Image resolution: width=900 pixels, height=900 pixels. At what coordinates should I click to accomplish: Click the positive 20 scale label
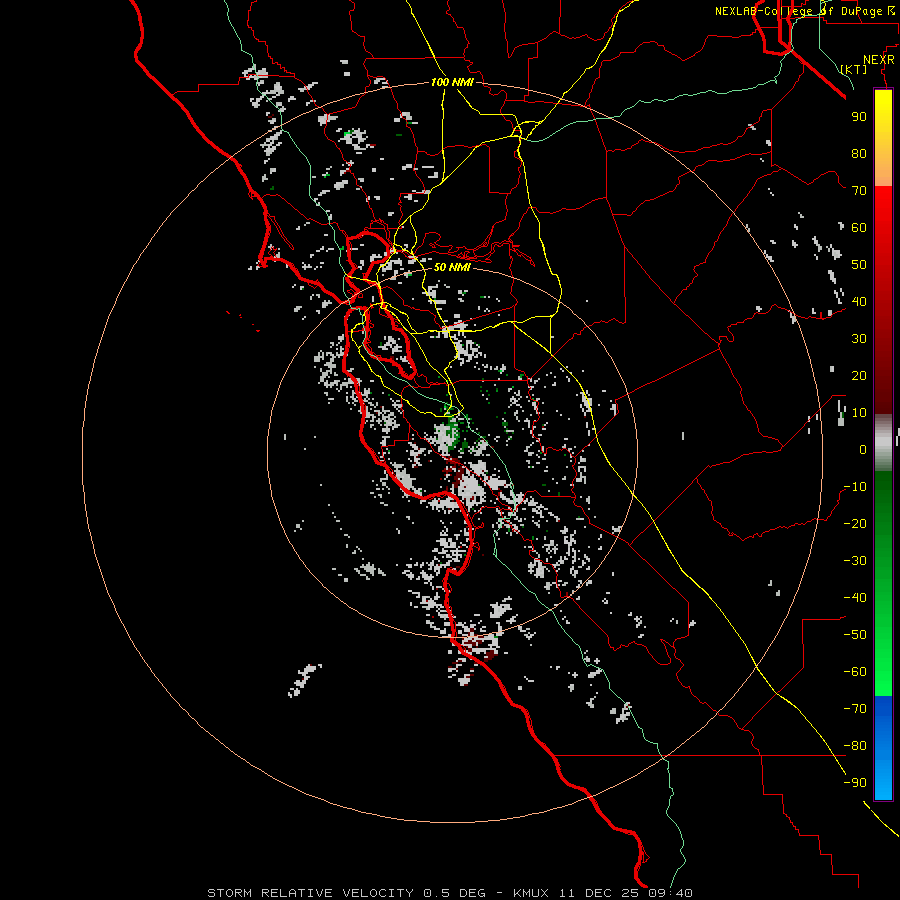(859, 375)
